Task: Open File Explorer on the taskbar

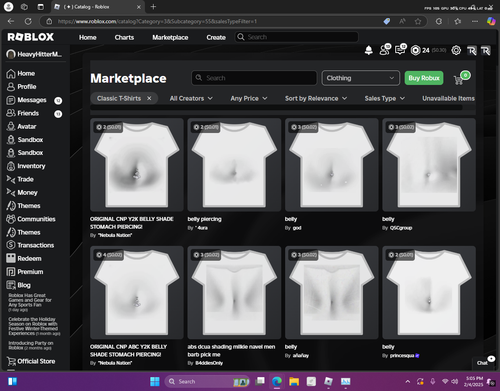Action: pyautogui.click(x=294, y=381)
